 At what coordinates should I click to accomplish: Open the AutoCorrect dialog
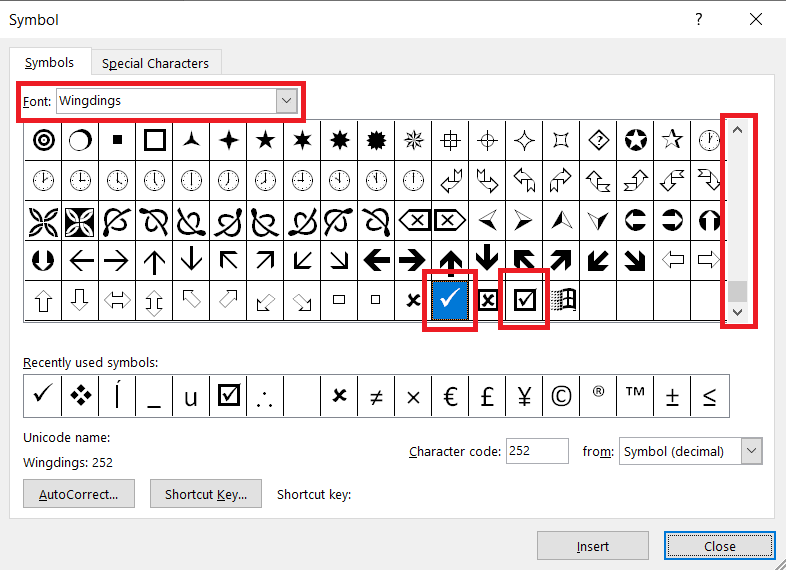tap(79, 494)
